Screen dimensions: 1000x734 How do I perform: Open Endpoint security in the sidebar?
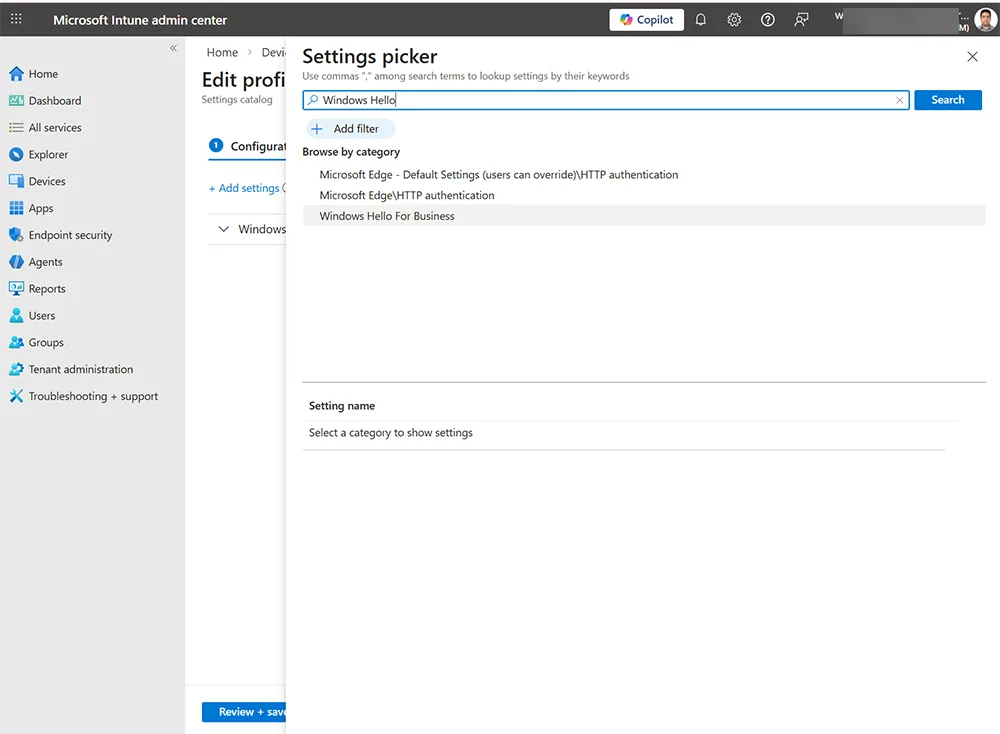(x=68, y=234)
